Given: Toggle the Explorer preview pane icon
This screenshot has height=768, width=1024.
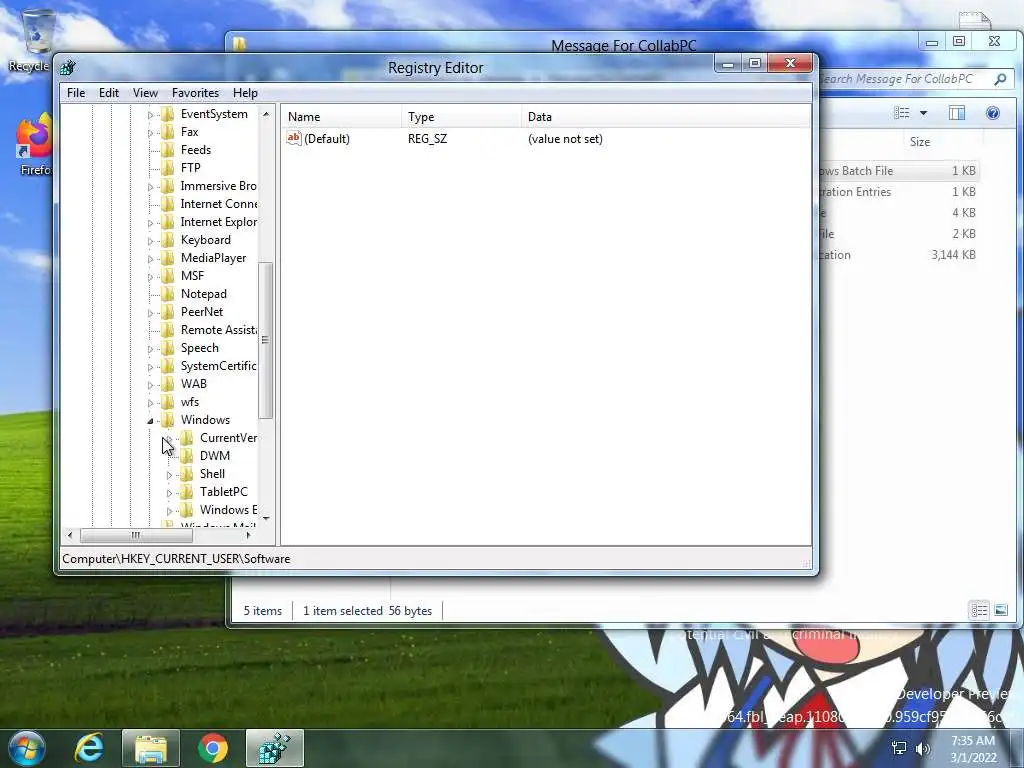Looking at the screenshot, I should (957, 113).
